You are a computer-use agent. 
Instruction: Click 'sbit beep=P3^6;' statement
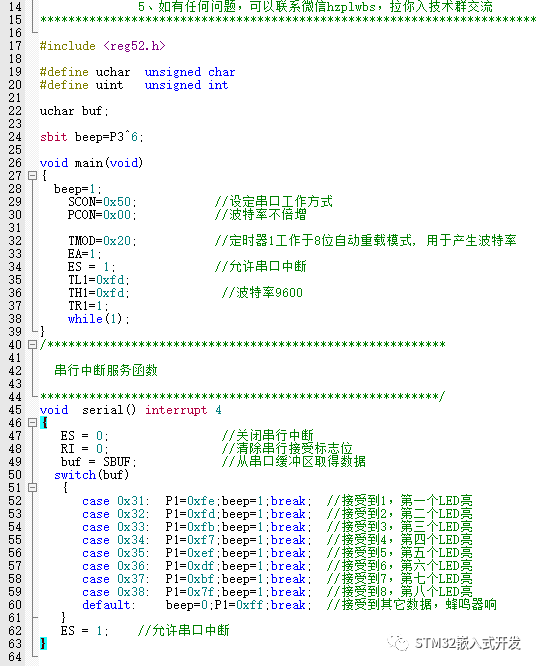[92, 137]
